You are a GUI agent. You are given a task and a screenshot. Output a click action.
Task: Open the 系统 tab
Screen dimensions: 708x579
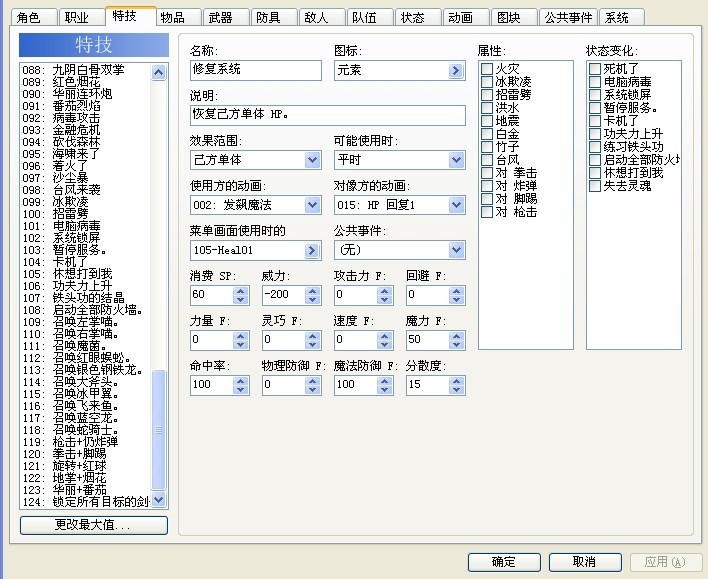coord(622,18)
